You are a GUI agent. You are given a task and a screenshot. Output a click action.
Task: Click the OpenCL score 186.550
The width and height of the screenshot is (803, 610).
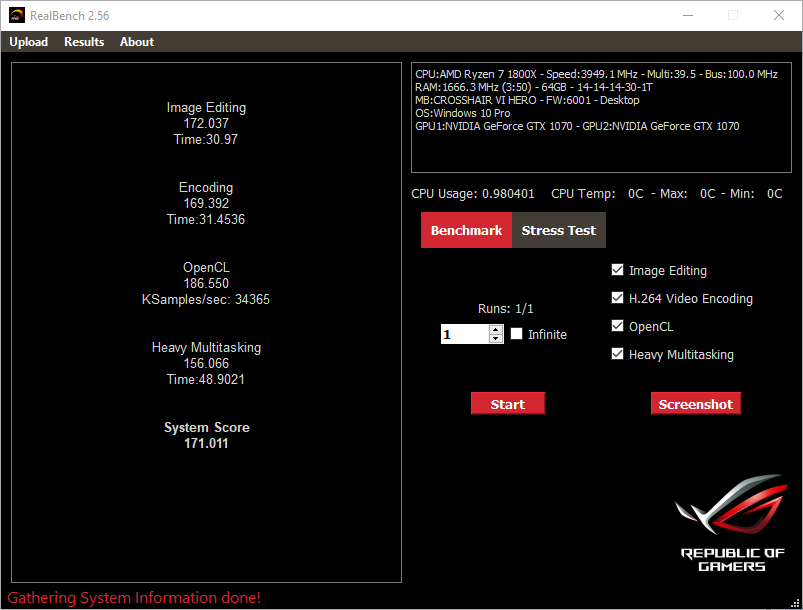coord(206,283)
